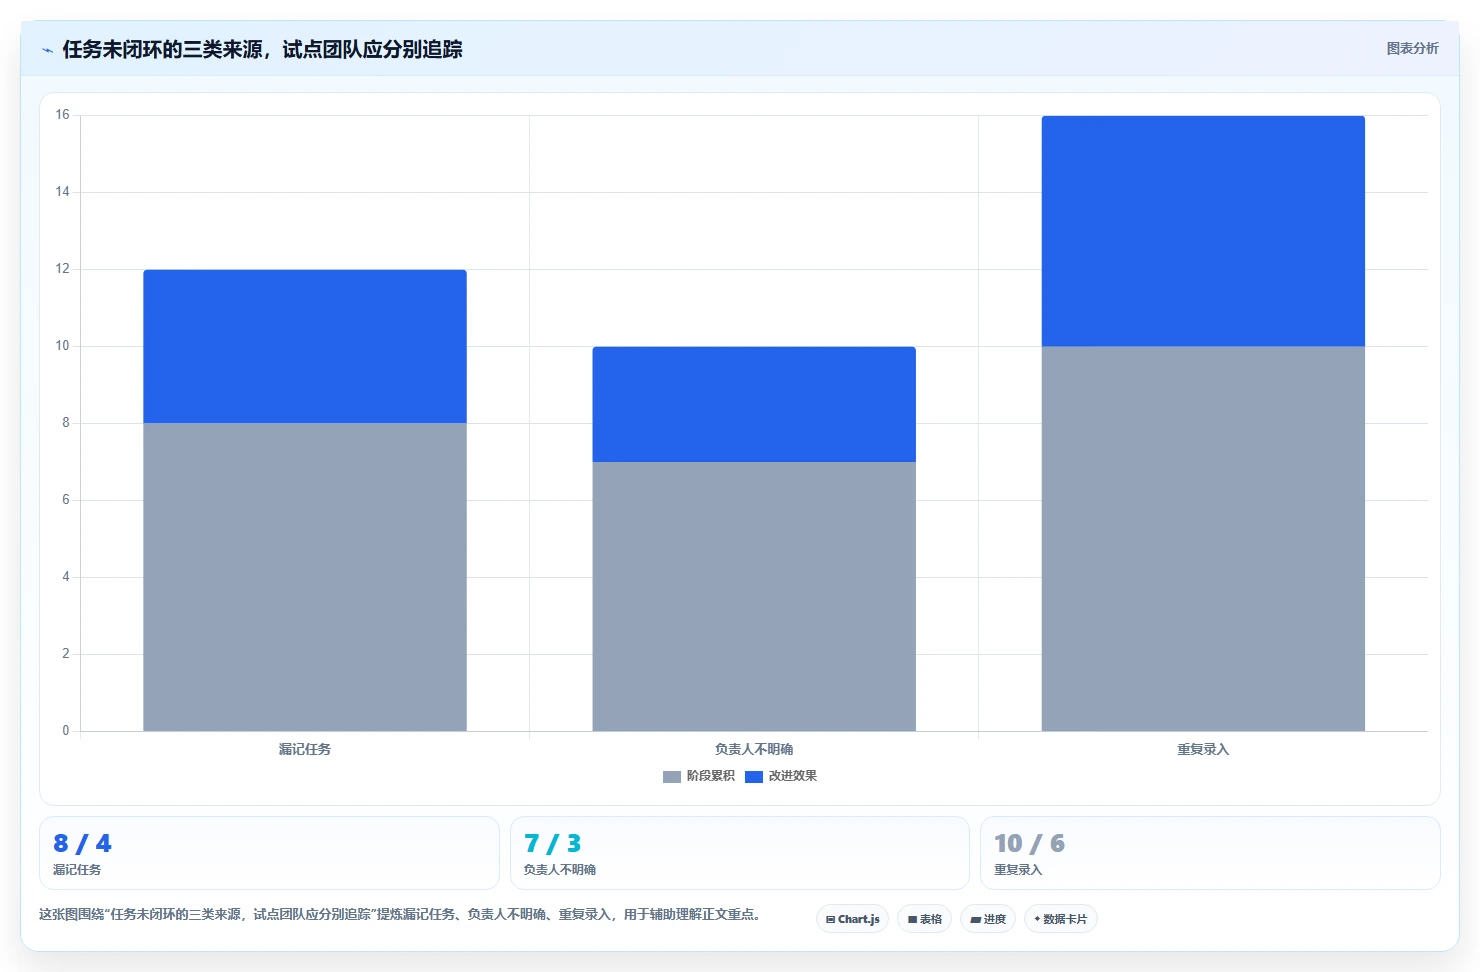The image size is (1480, 972).
Task: Click the gray 阶段累积 segment for 负责人不明确
Action: point(754,596)
